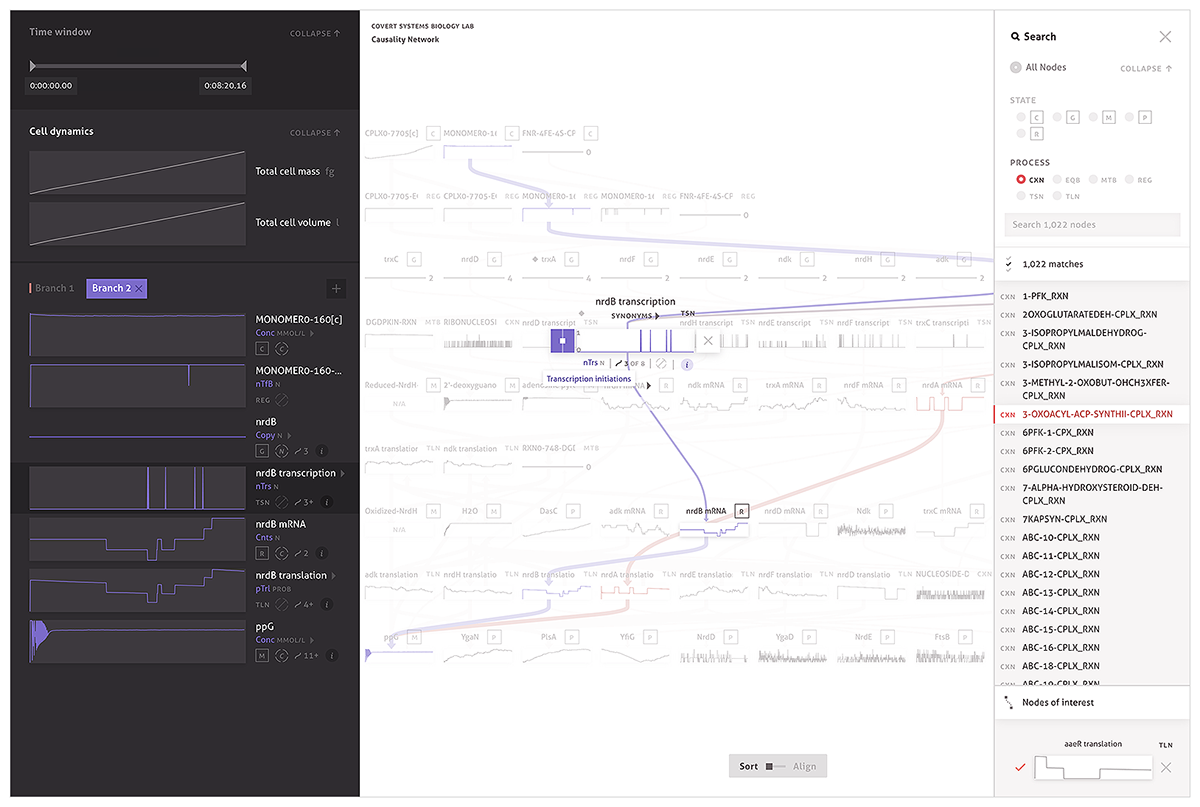Viewport: 1200px width, 807px height.
Task: Collapse the Time window section
Action: click(x=315, y=34)
